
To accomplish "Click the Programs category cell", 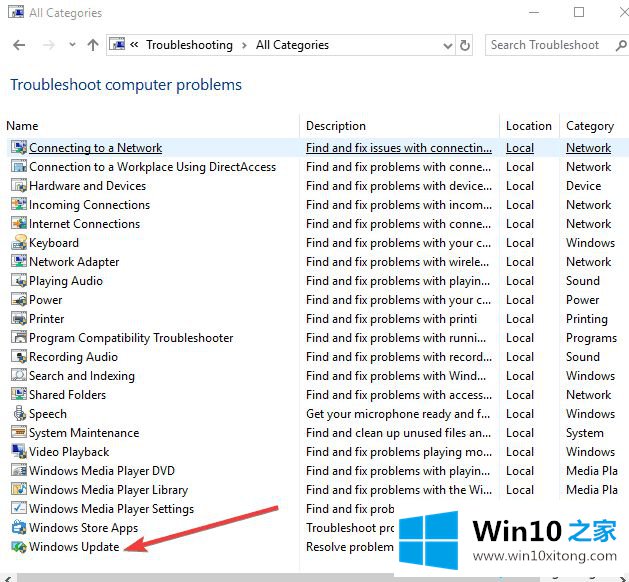I will 591,338.
